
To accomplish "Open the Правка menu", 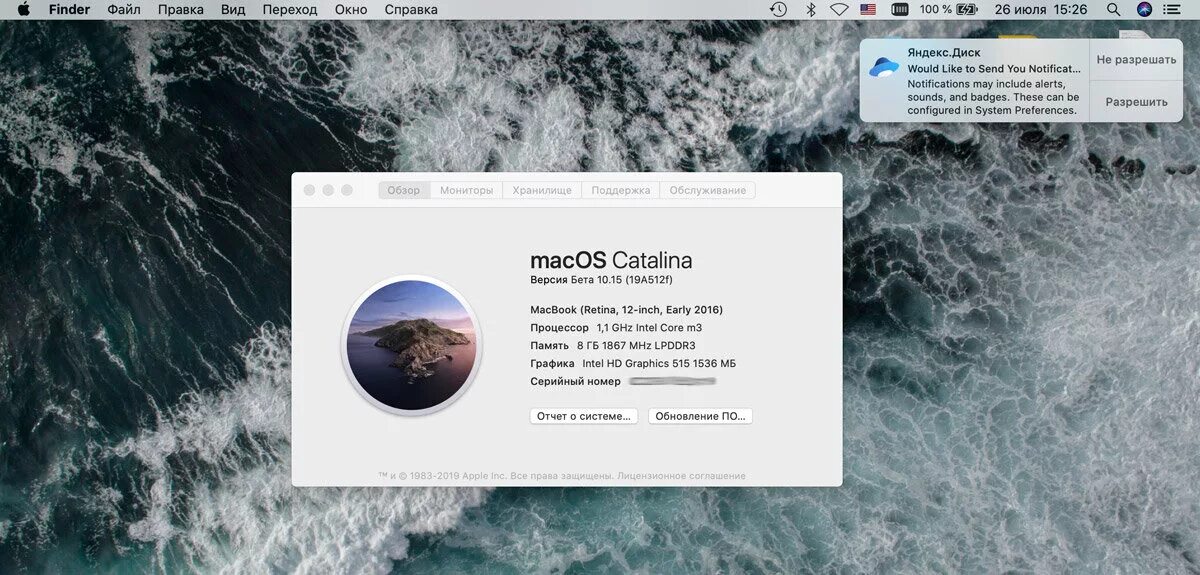I will pyautogui.click(x=181, y=9).
